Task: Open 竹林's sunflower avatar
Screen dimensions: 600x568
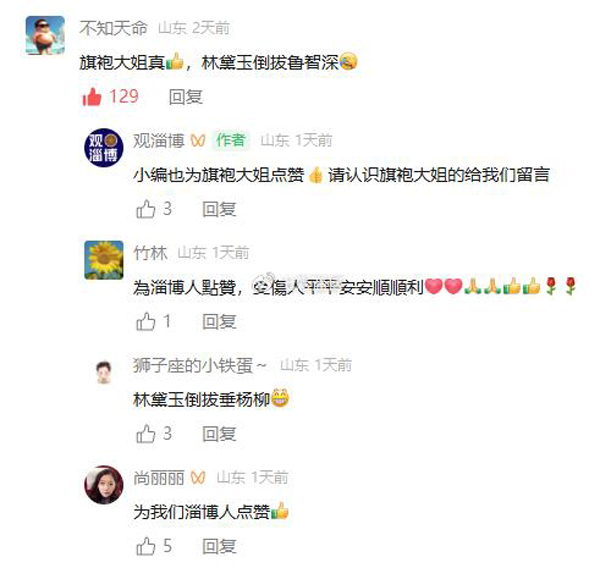Action: 104,260
